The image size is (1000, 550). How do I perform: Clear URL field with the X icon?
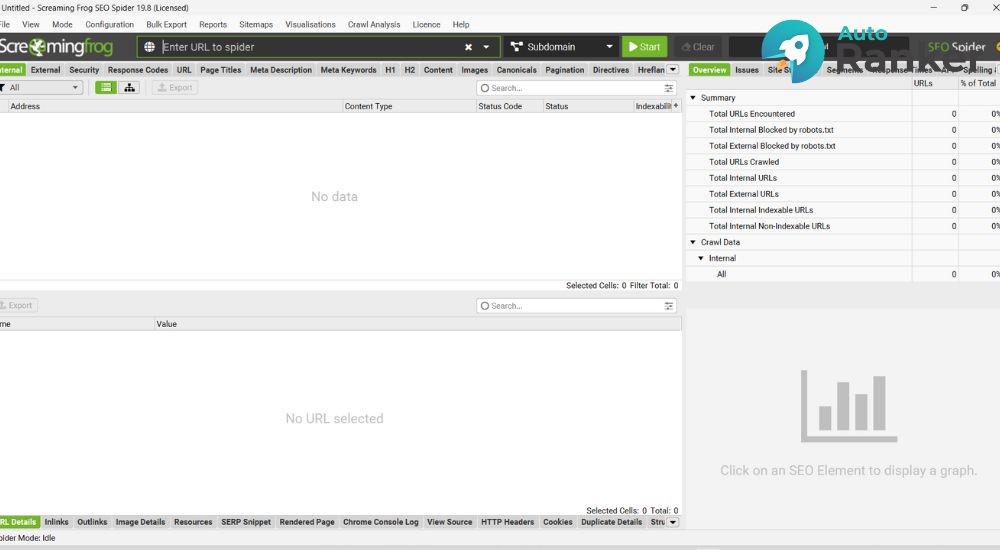click(468, 47)
